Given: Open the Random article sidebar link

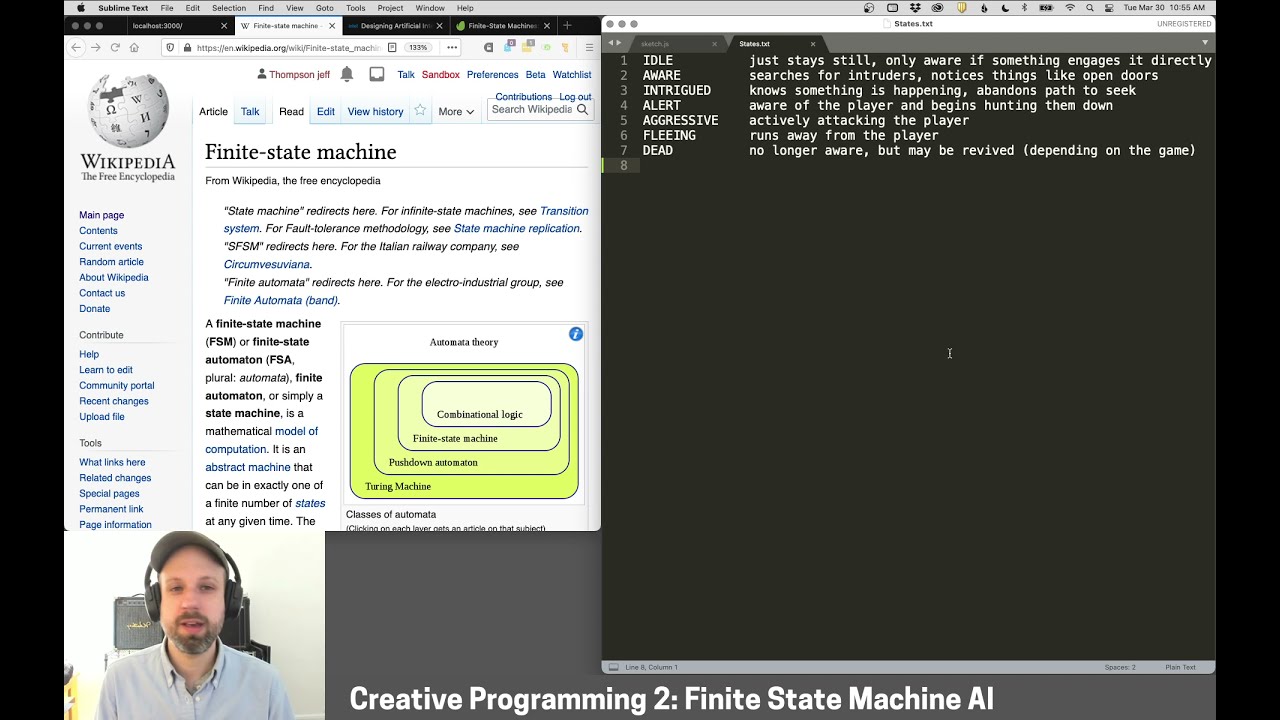Looking at the screenshot, I should point(111,262).
